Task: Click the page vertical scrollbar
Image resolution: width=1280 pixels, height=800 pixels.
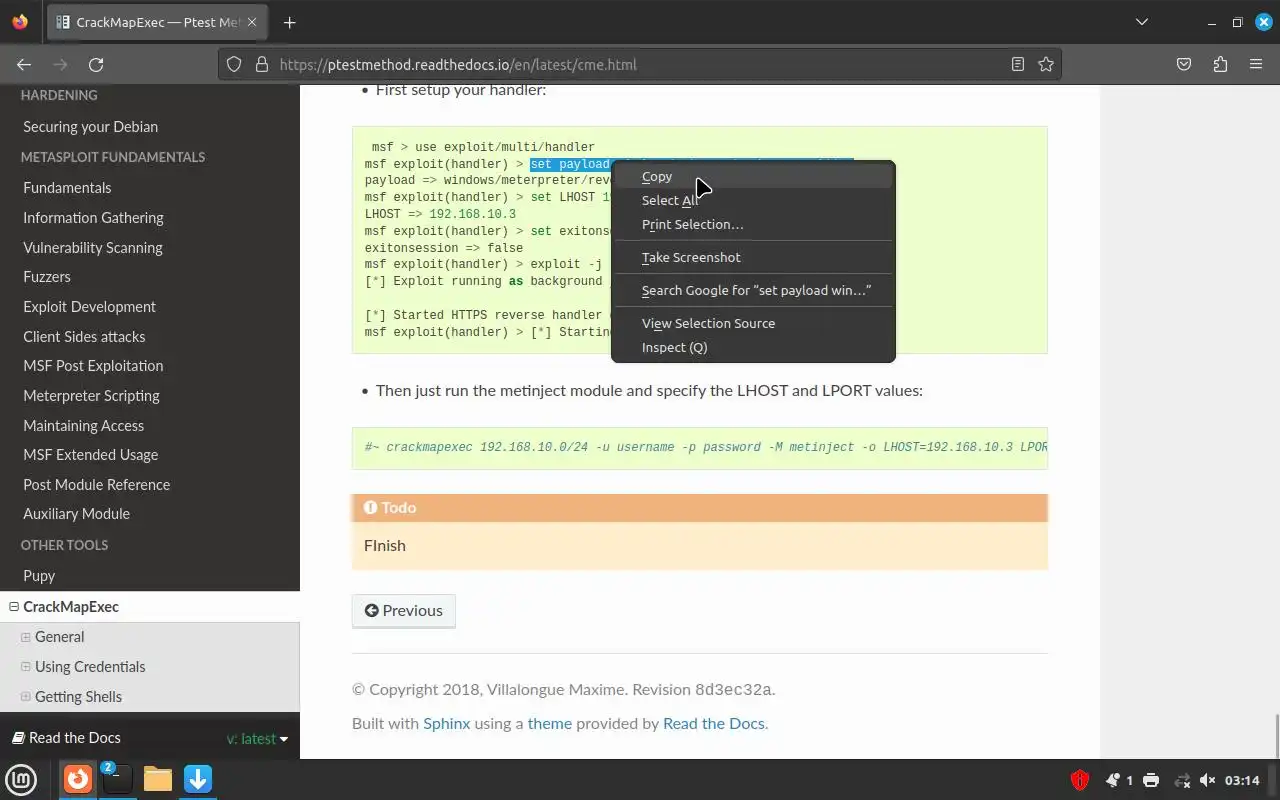Action: tap(1275, 735)
